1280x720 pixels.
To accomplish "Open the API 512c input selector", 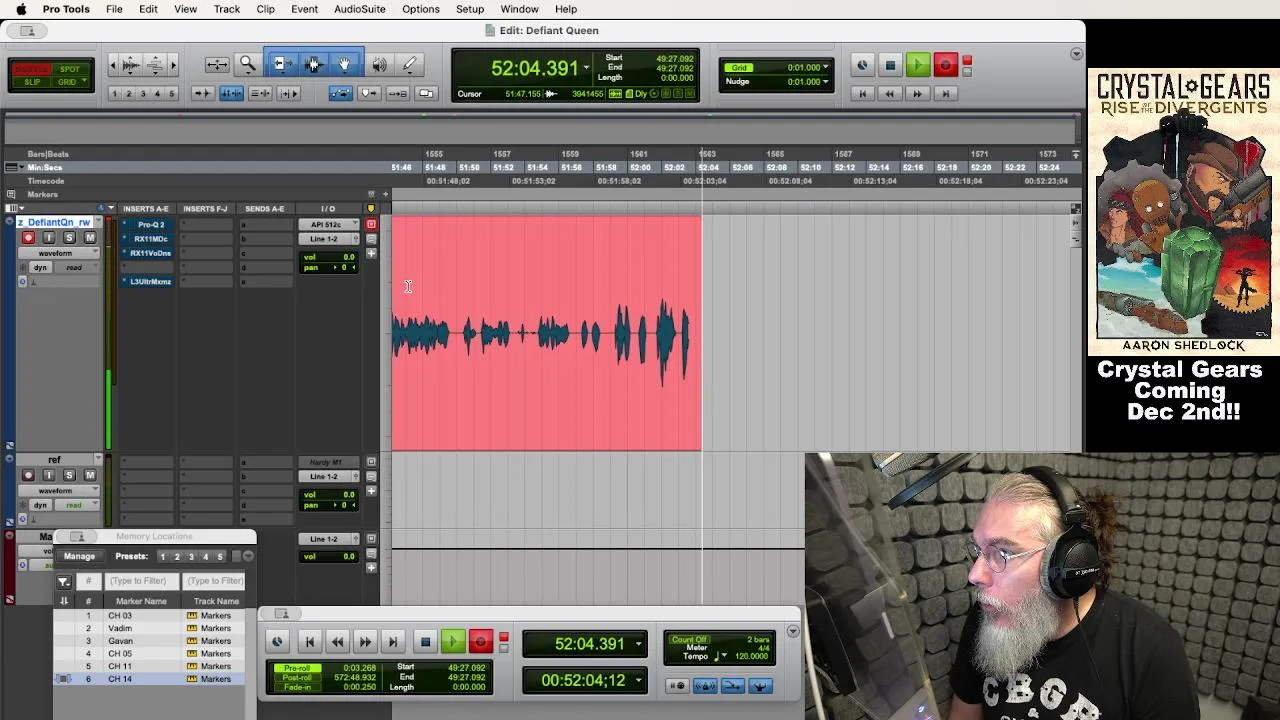I will click(x=326, y=224).
